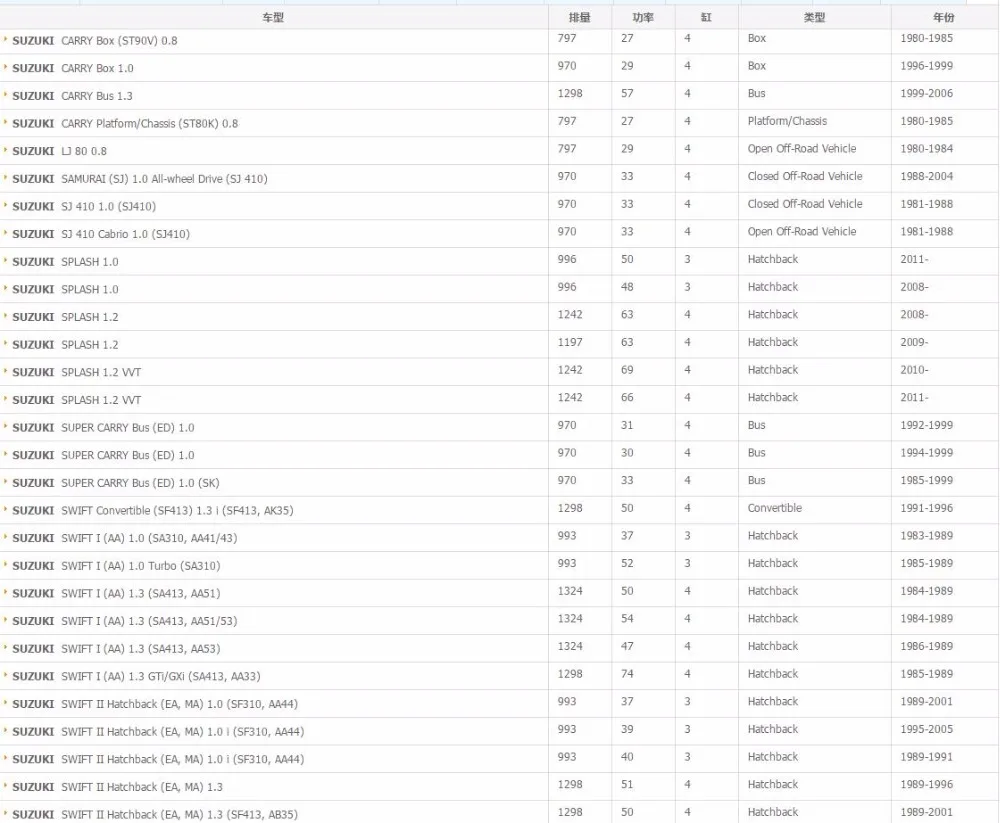Sort by the 车型 column header
The height and width of the screenshot is (823, 1000).
tap(273, 17)
